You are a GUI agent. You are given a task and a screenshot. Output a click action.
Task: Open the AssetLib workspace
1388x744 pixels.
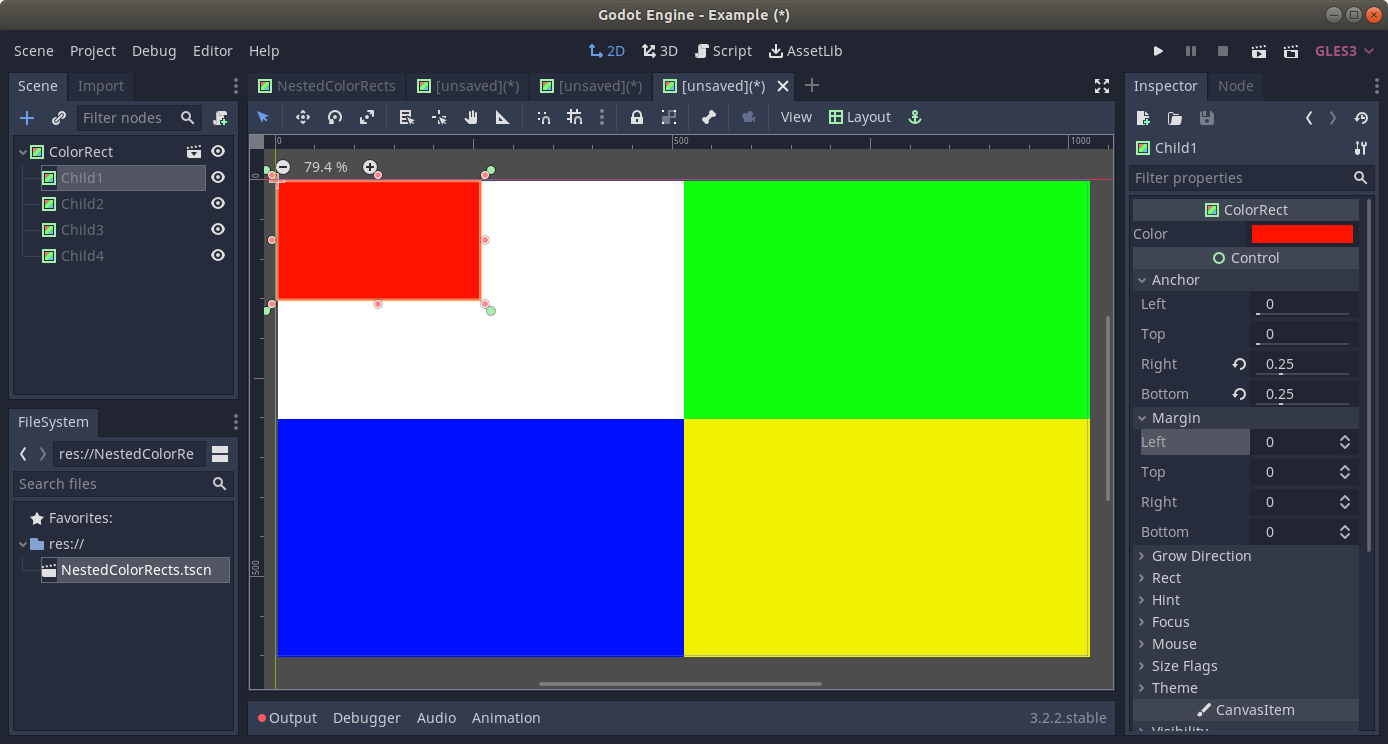[805, 51]
